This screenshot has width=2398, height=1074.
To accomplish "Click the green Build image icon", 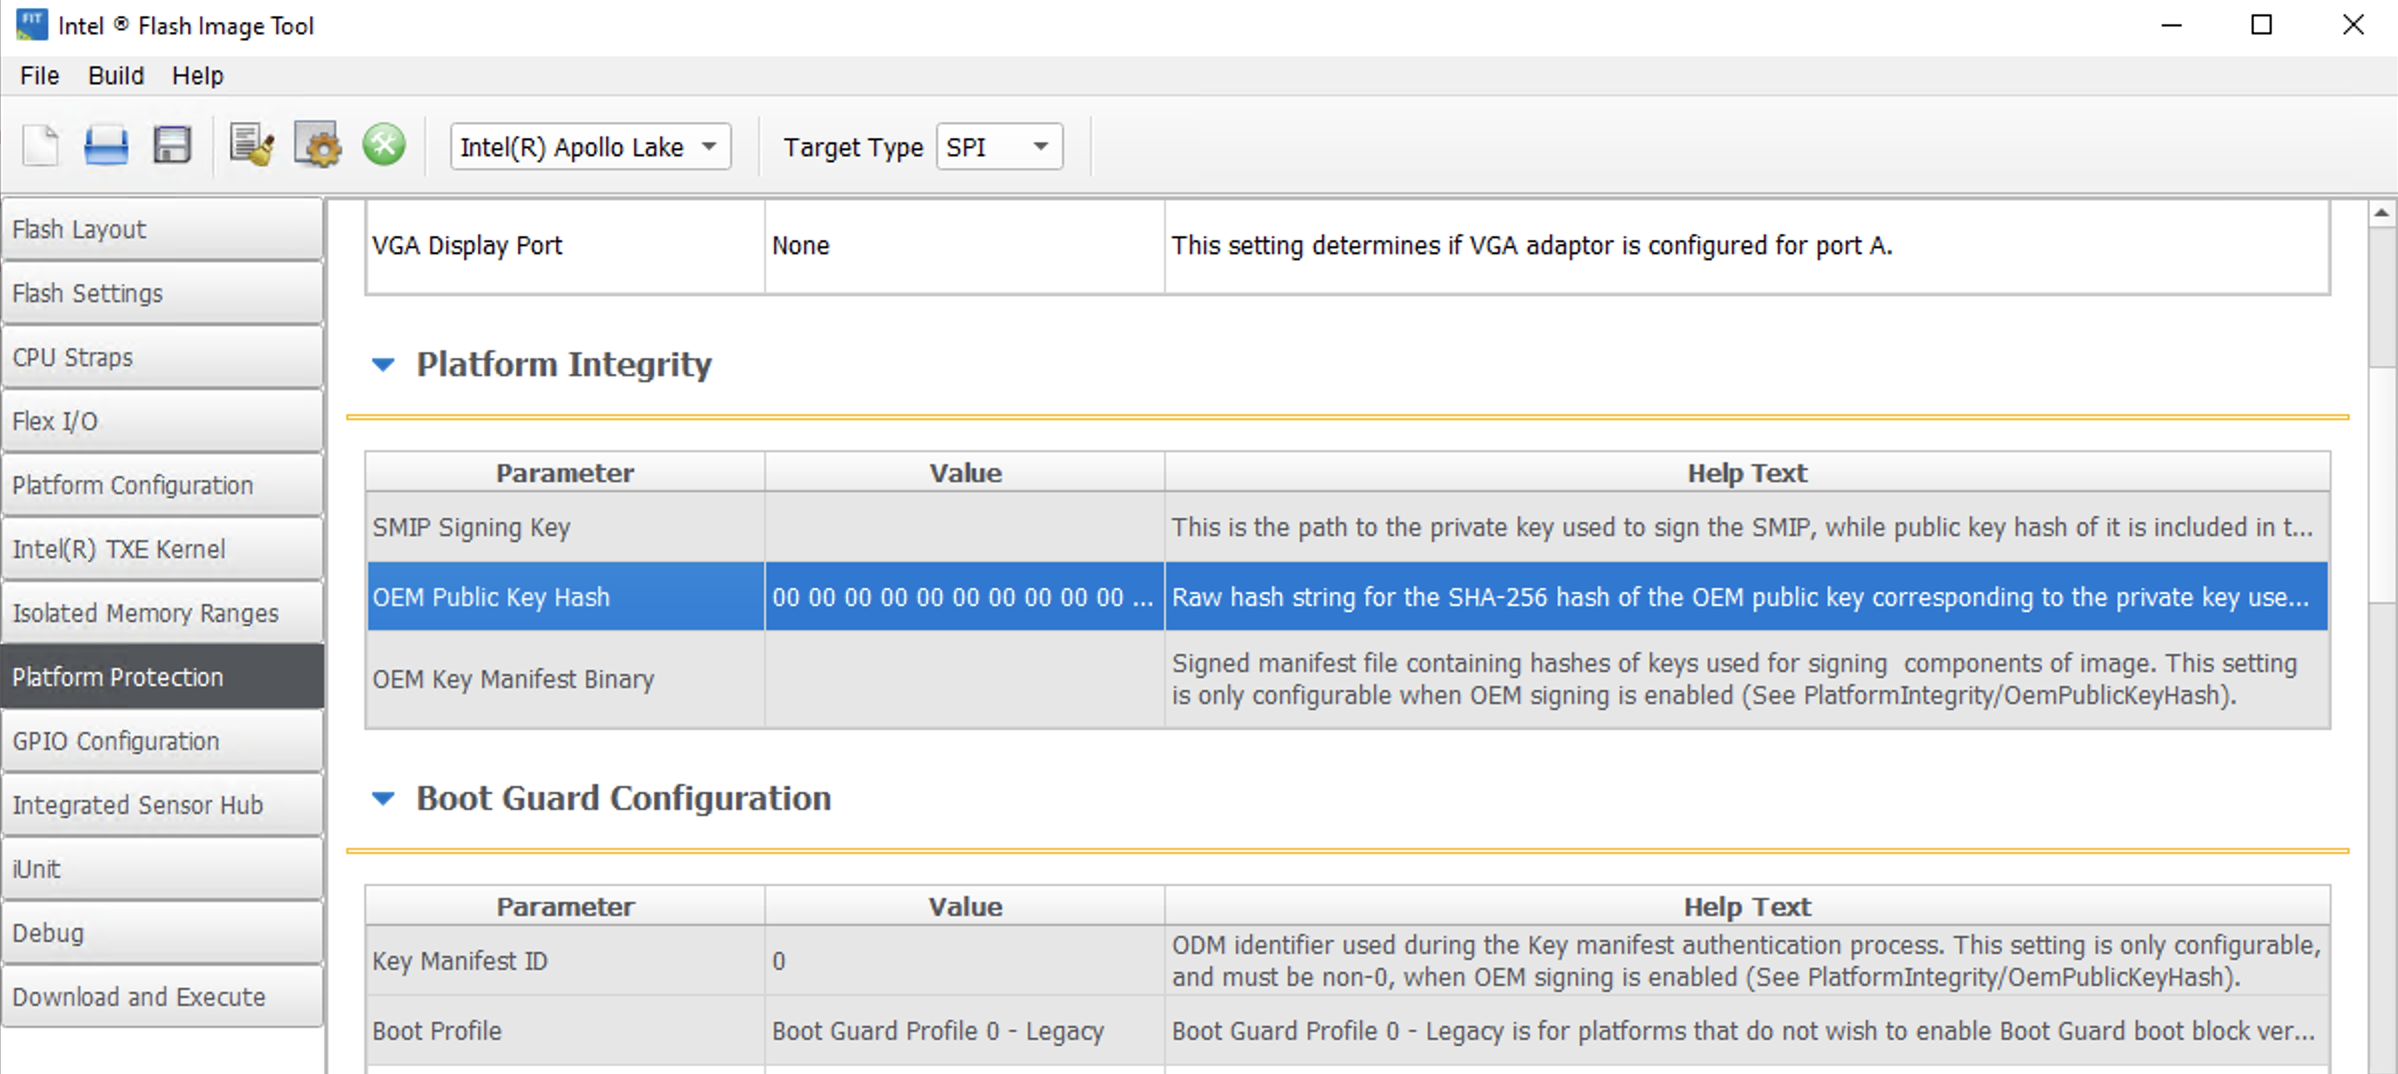I will 384,146.
